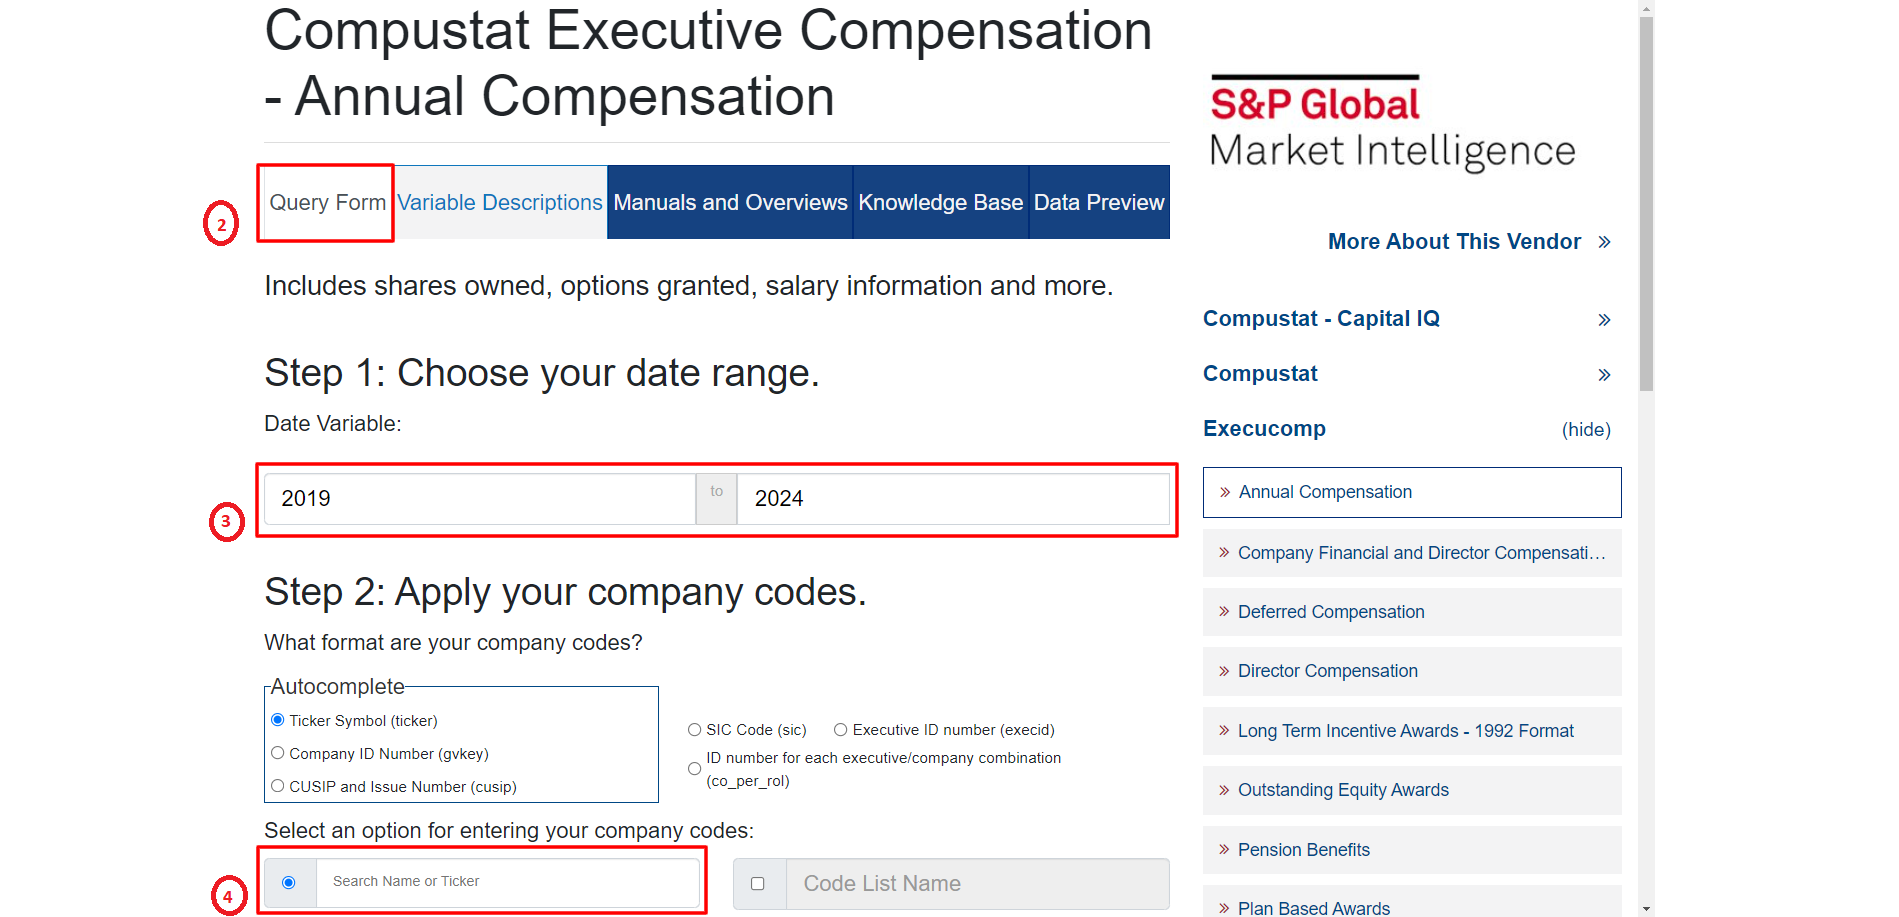Click the chevron icon beside Outstanding Equity Awards
The width and height of the screenshot is (1899, 917).
point(1224,790)
